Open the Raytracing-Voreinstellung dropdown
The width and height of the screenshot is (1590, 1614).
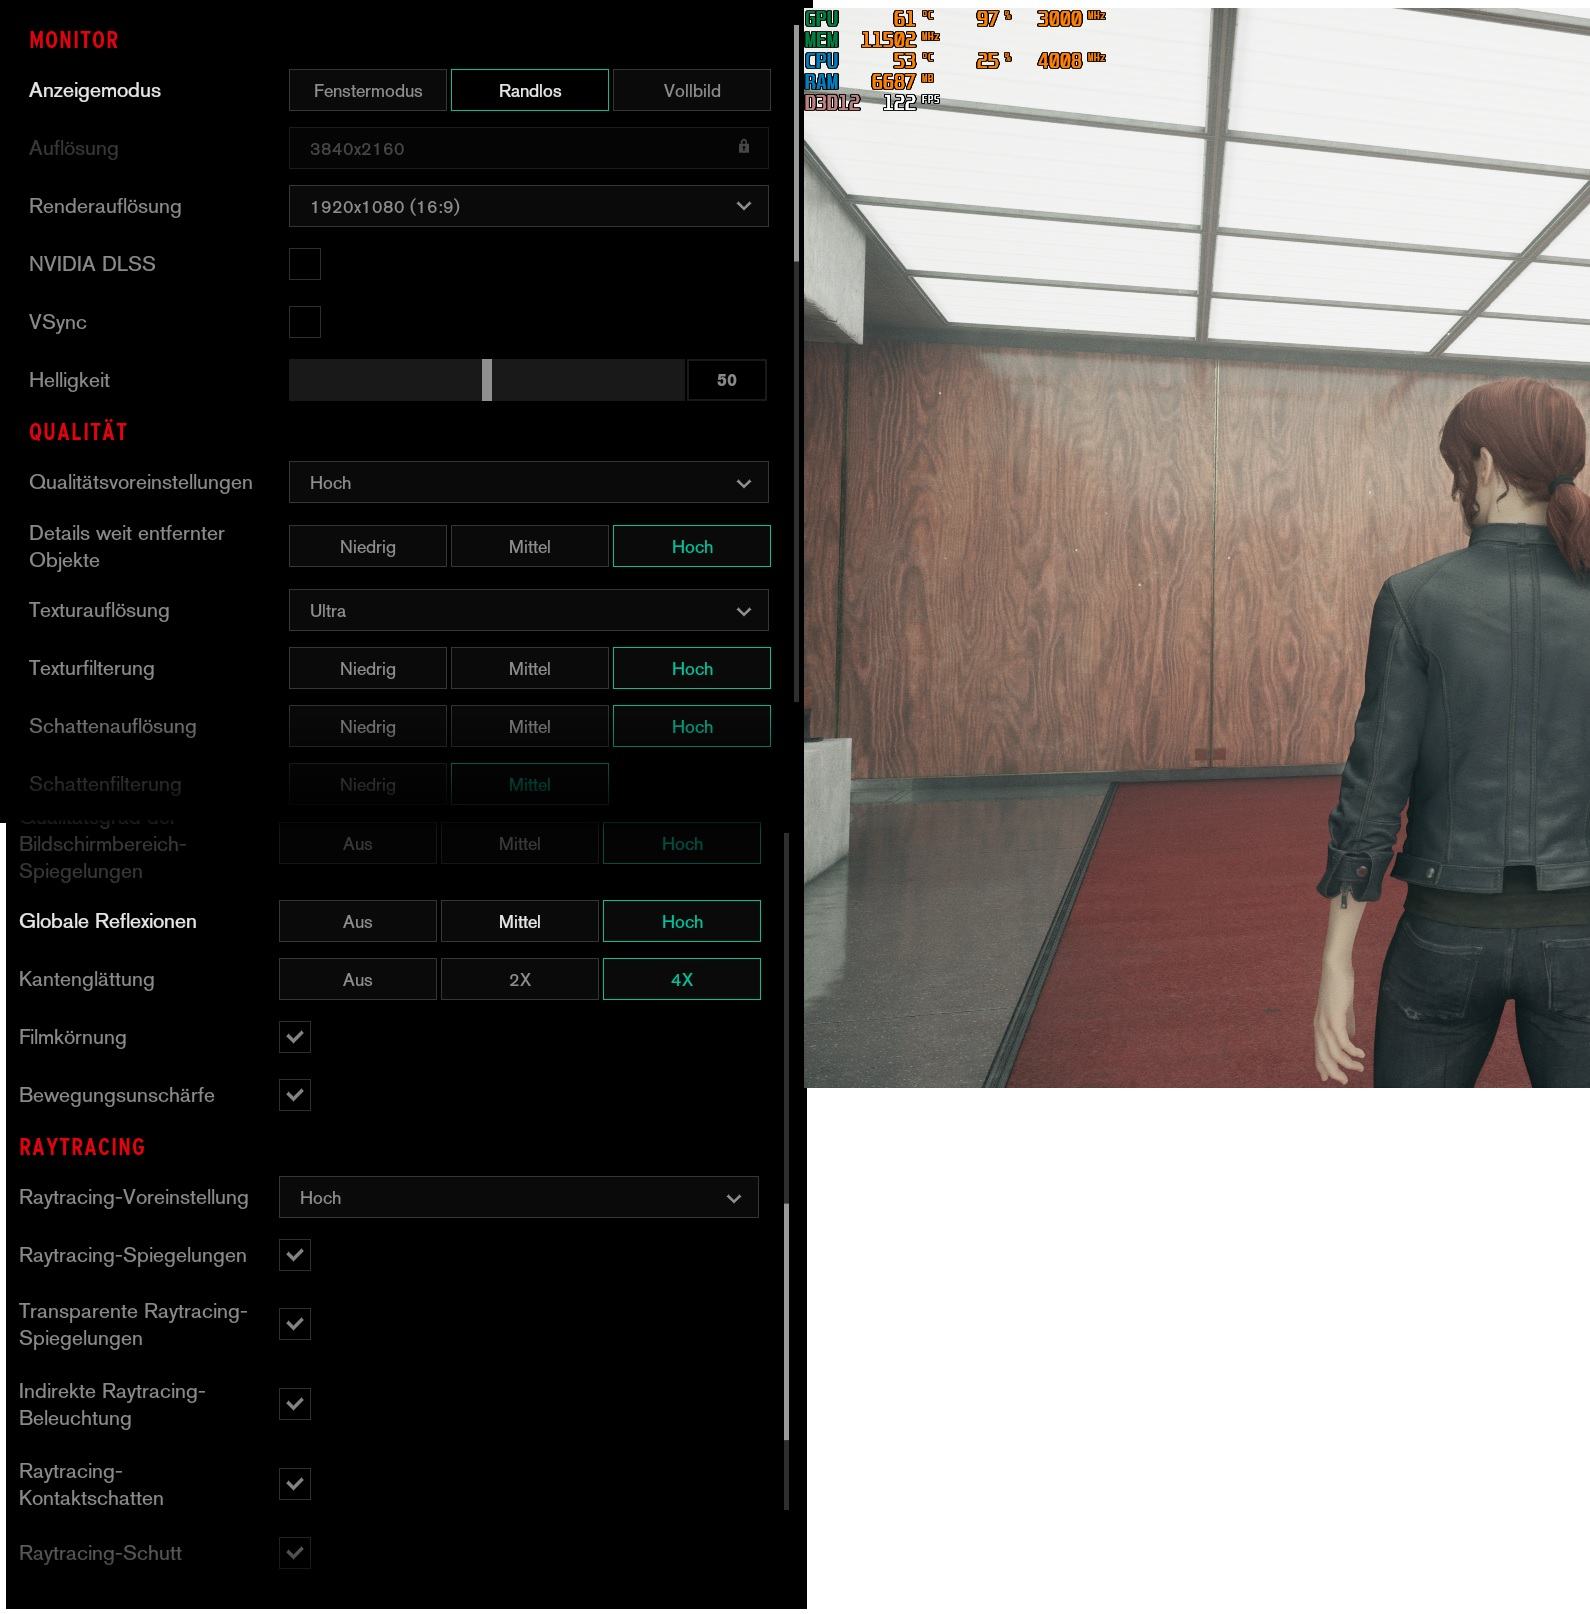pyautogui.click(x=519, y=1197)
